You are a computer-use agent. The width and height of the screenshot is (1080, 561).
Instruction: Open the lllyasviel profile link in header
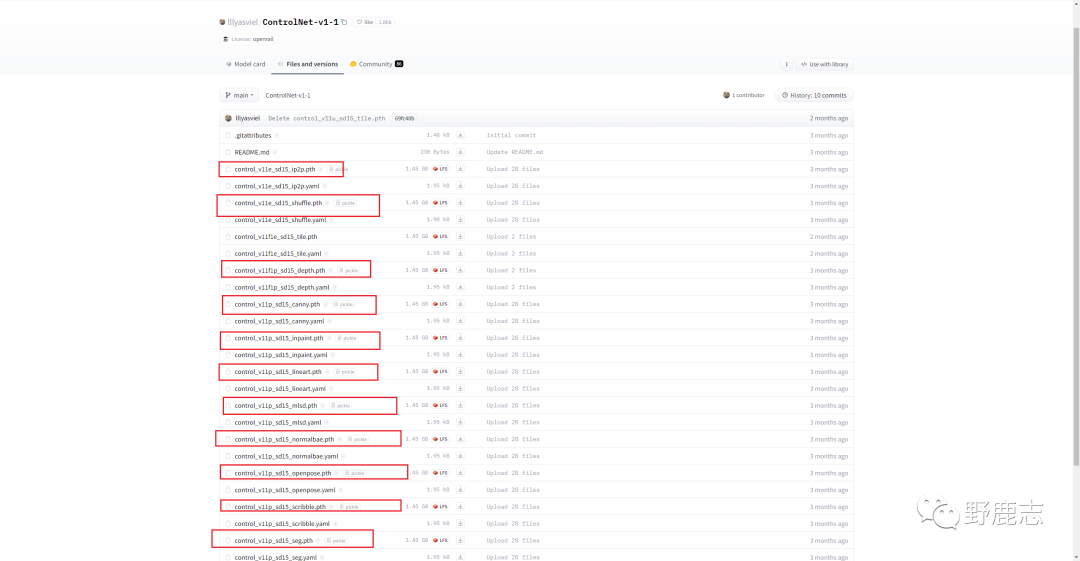point(242,22)
